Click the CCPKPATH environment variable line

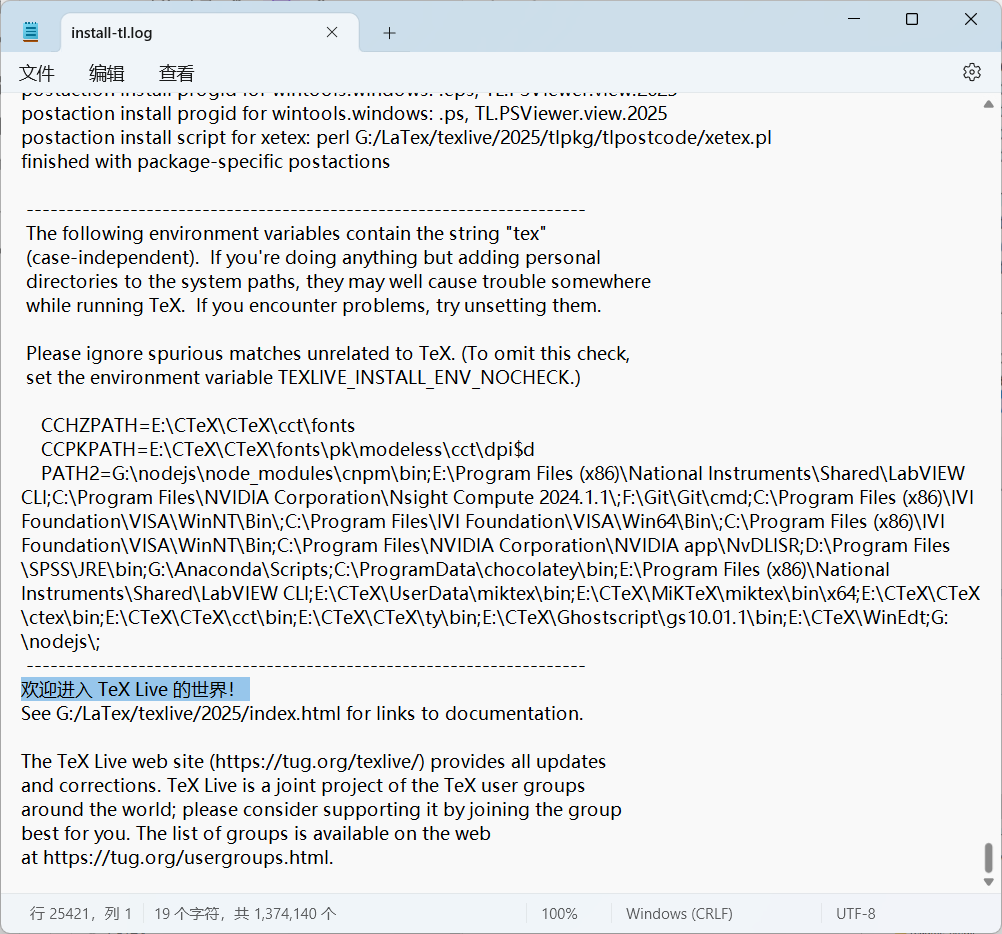288,450
